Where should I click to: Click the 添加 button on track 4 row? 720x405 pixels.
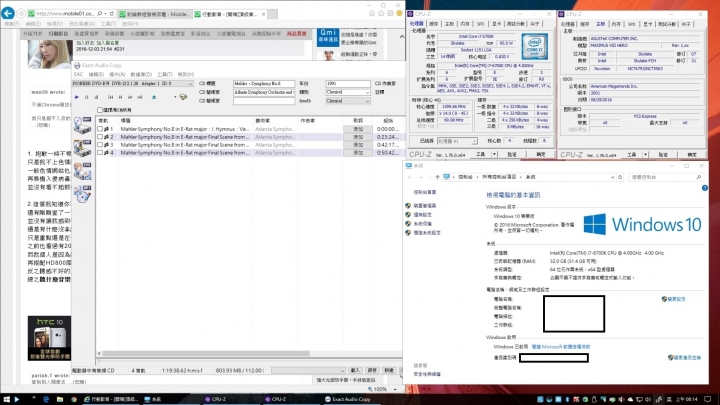[x=358, y=153]
